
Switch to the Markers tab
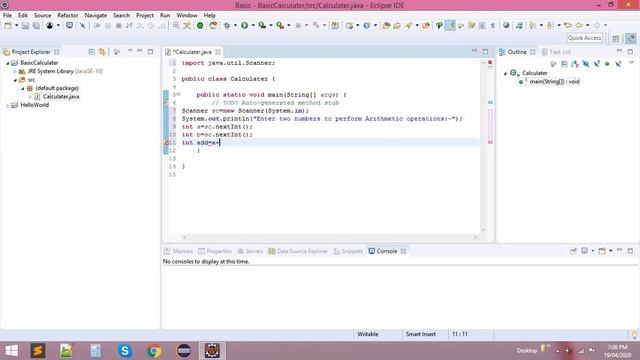(x=178, y=251)
